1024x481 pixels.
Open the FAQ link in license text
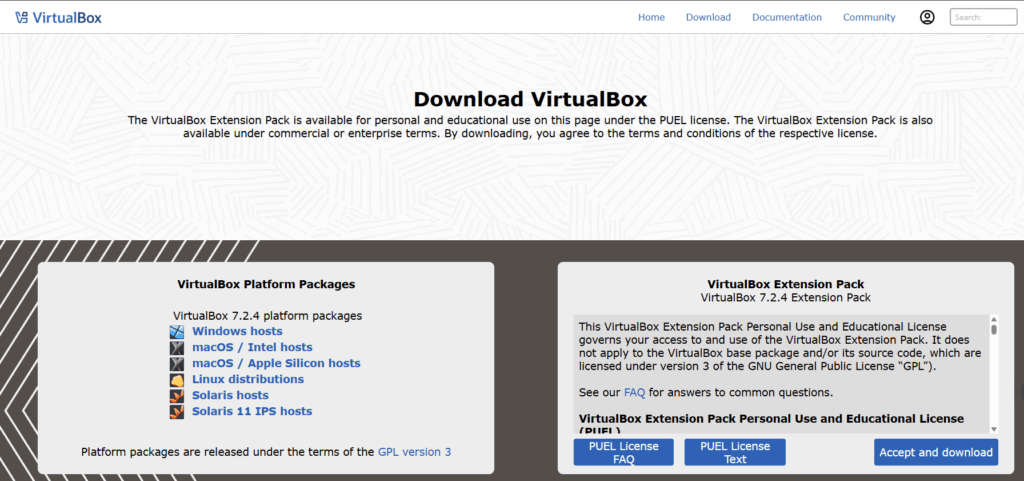634,392
